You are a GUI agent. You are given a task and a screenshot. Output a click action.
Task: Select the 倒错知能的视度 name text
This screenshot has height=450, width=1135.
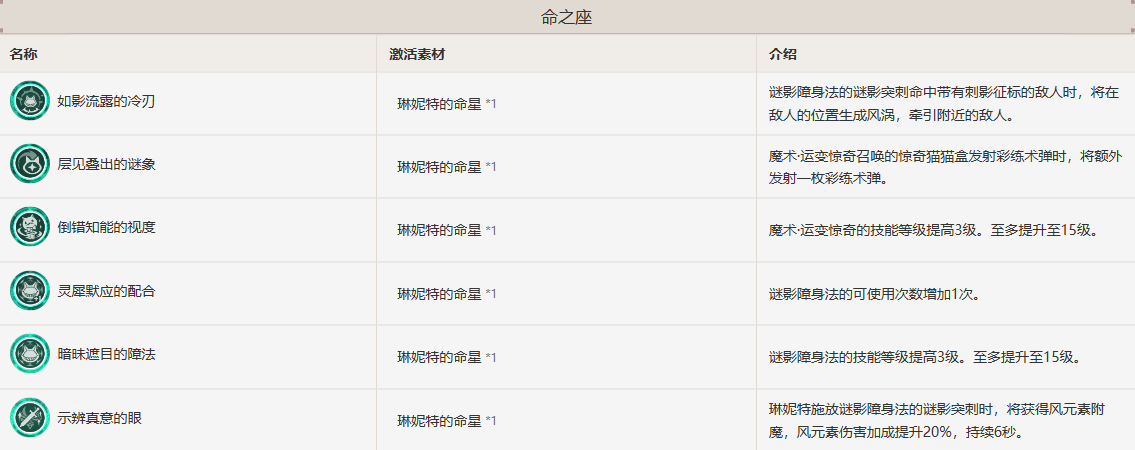(x=106, y=227)
